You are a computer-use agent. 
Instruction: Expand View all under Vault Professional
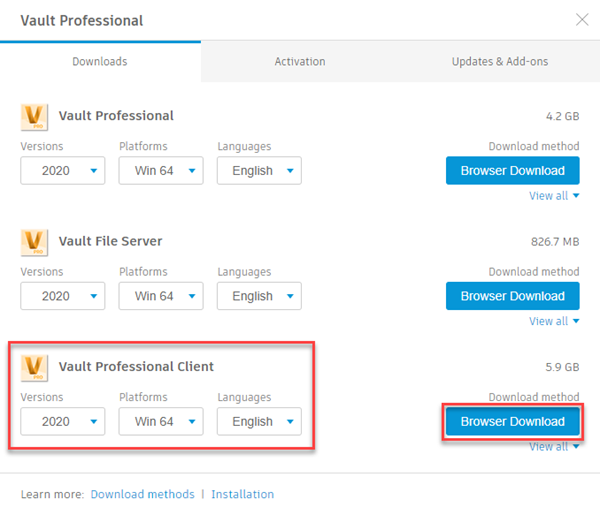(x=554, y=196)
